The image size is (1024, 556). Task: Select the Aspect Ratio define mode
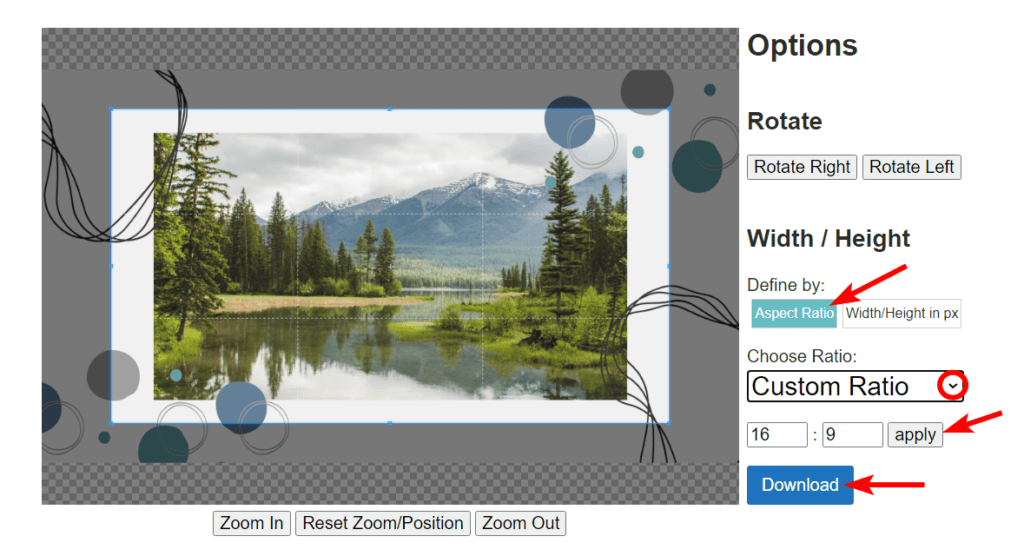tap(794, 313)
